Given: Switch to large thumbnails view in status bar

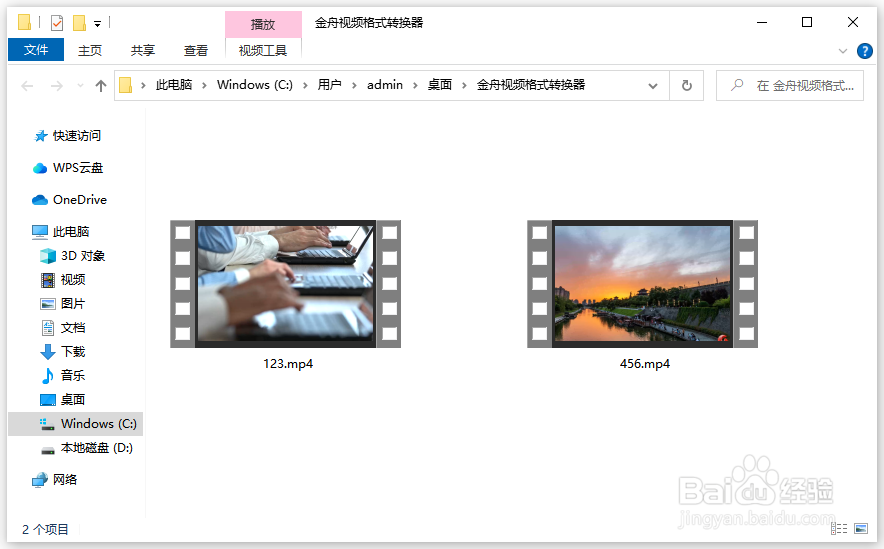Looking at the screenshot, I should tap(861, 528).
